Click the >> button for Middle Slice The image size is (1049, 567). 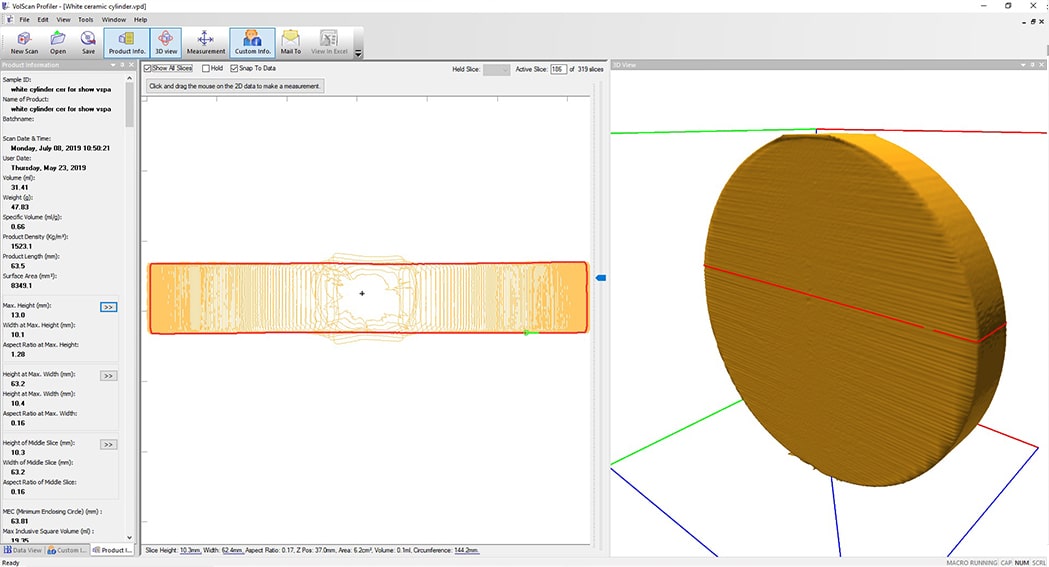[109, 444]
